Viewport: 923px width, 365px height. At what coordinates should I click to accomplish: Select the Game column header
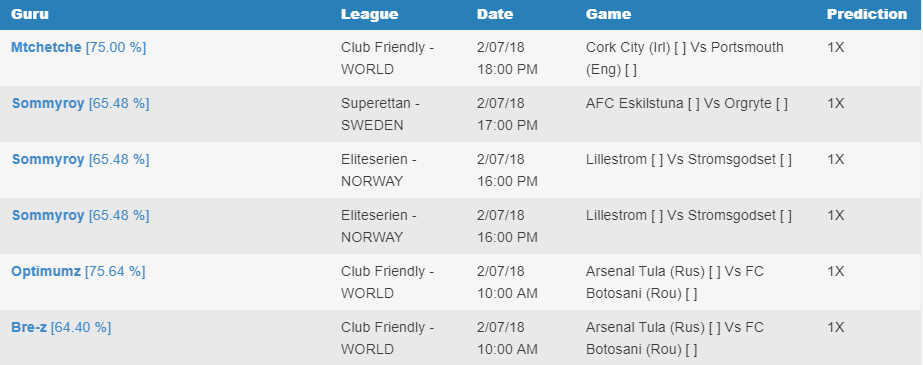coord(609,14)
